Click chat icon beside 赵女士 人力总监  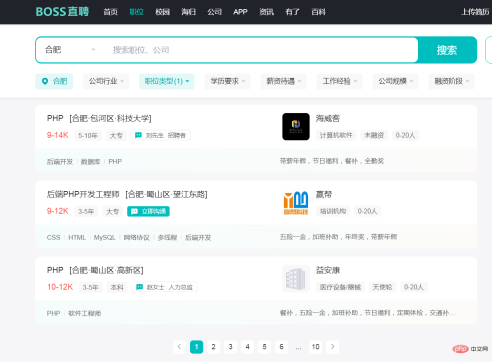coord(139,287)
